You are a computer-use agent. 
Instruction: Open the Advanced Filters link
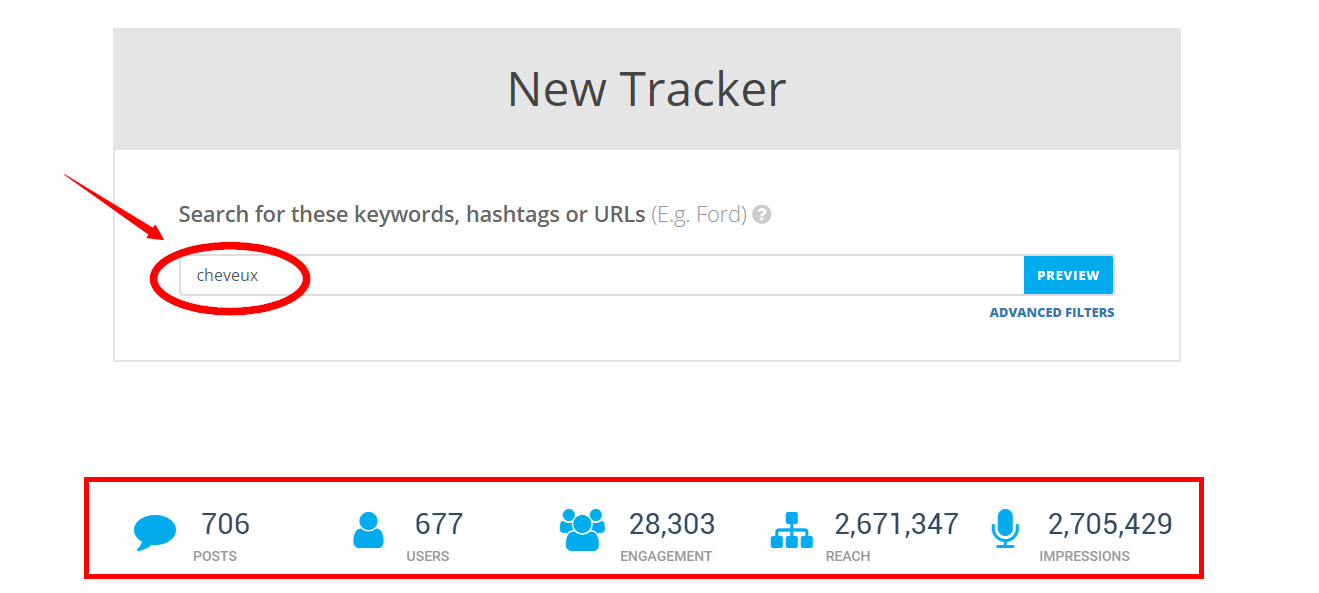tap(1051, 313)
